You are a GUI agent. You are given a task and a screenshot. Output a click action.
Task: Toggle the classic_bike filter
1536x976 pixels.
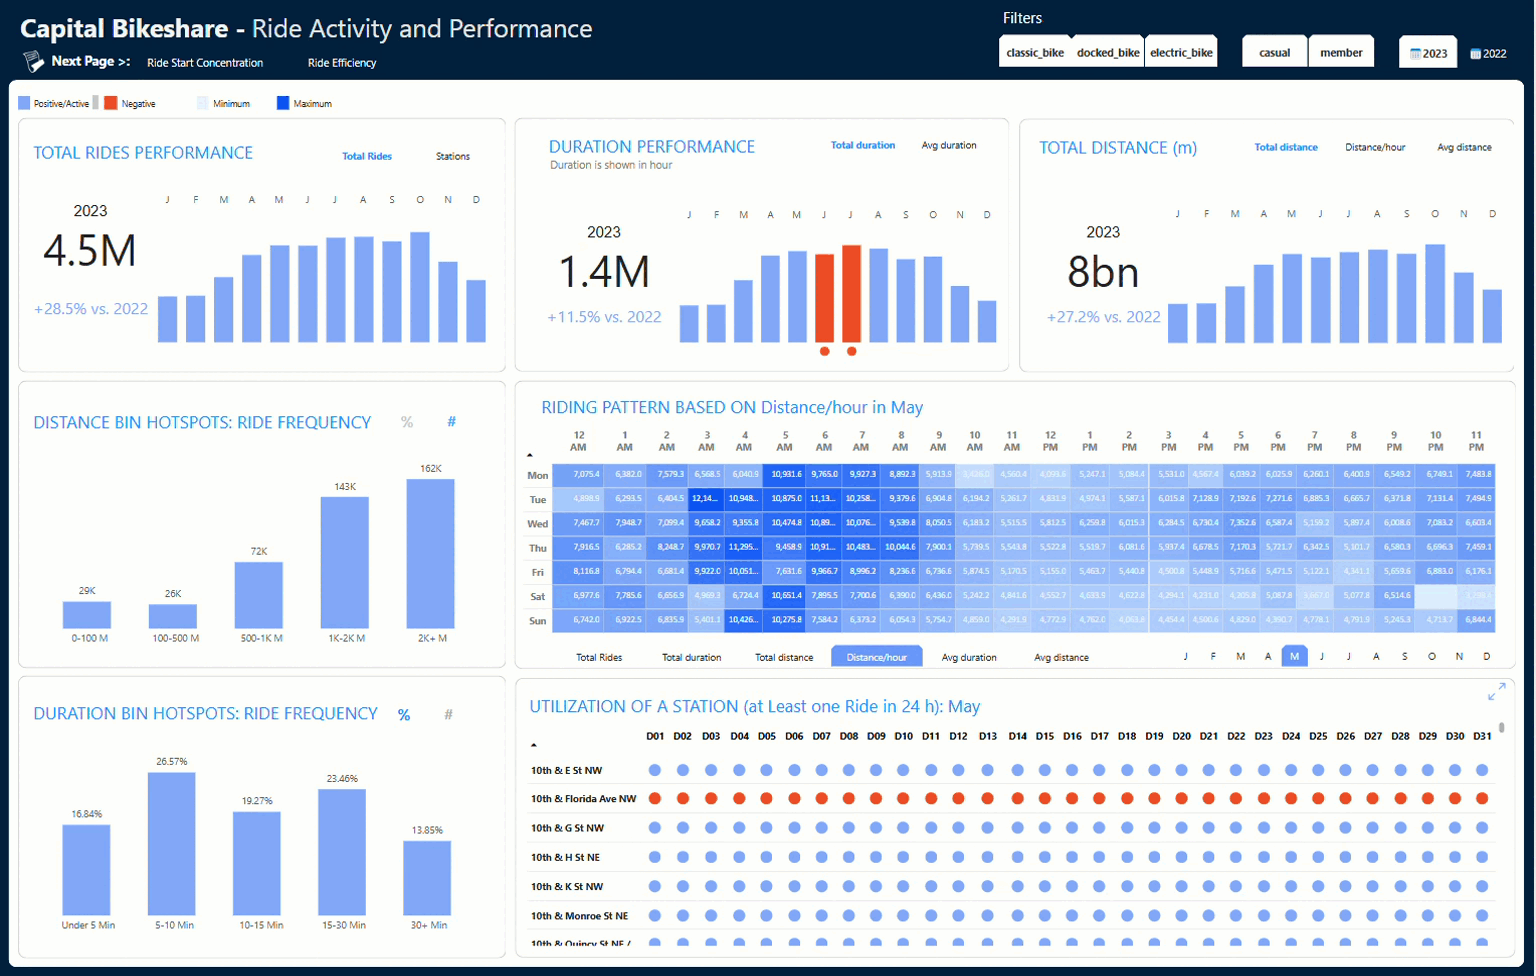coord(1034,53)
